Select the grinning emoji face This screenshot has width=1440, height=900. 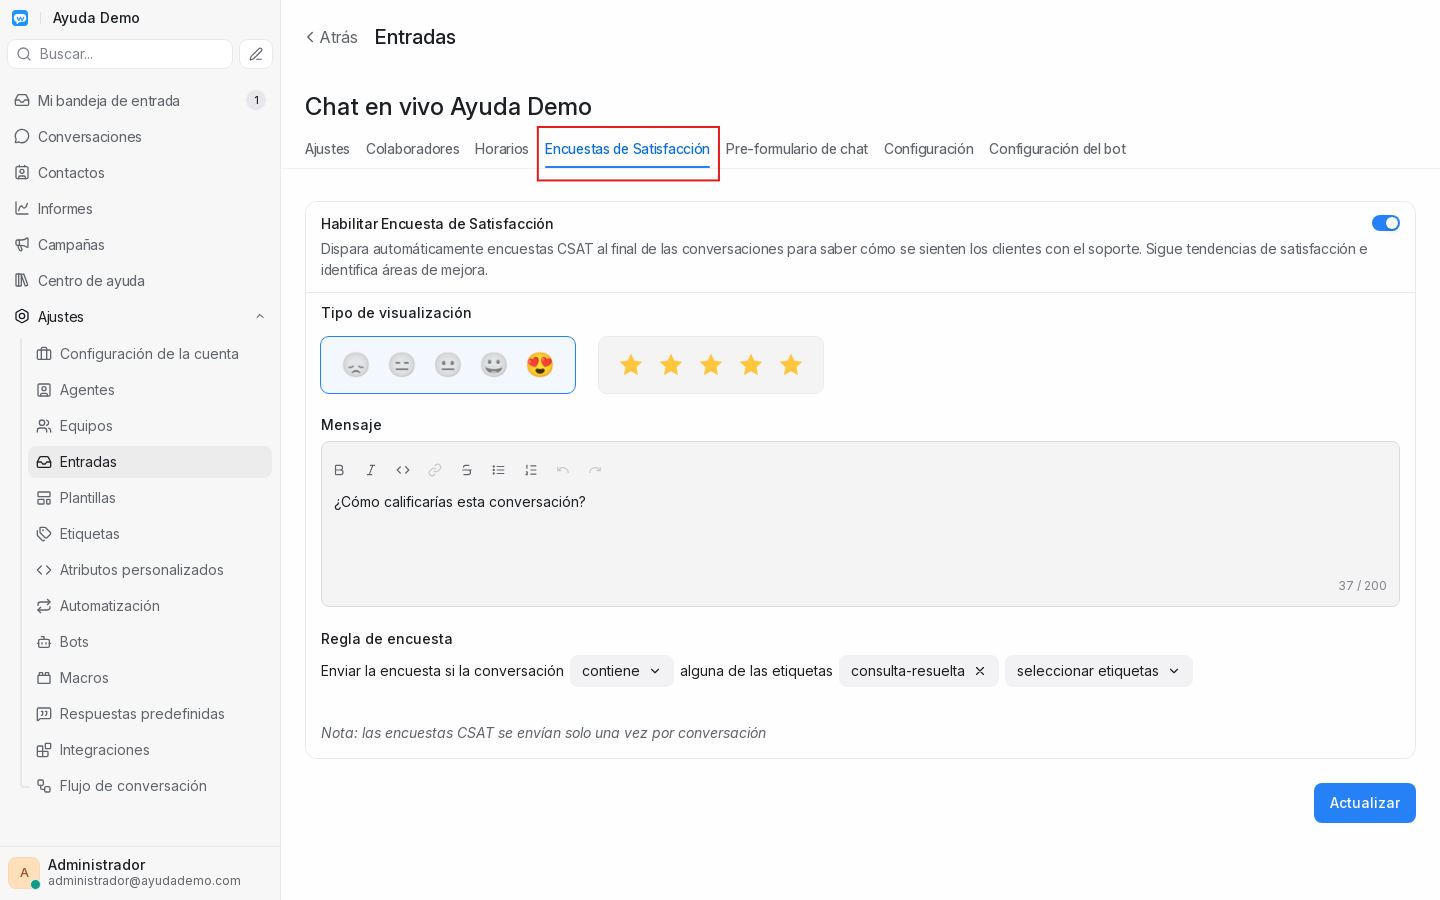494,365
